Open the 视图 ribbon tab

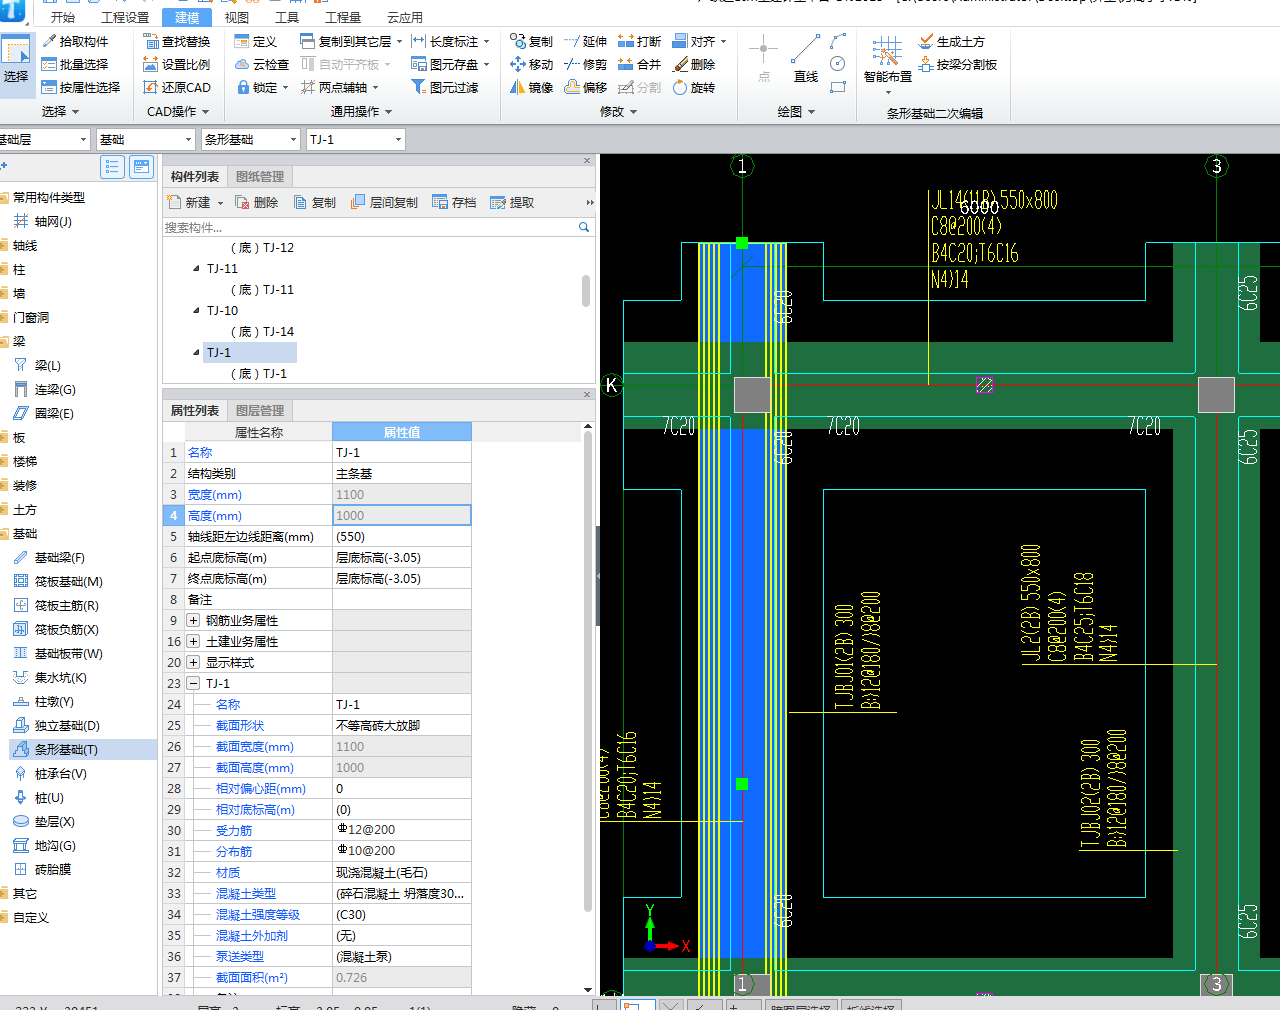237,17
